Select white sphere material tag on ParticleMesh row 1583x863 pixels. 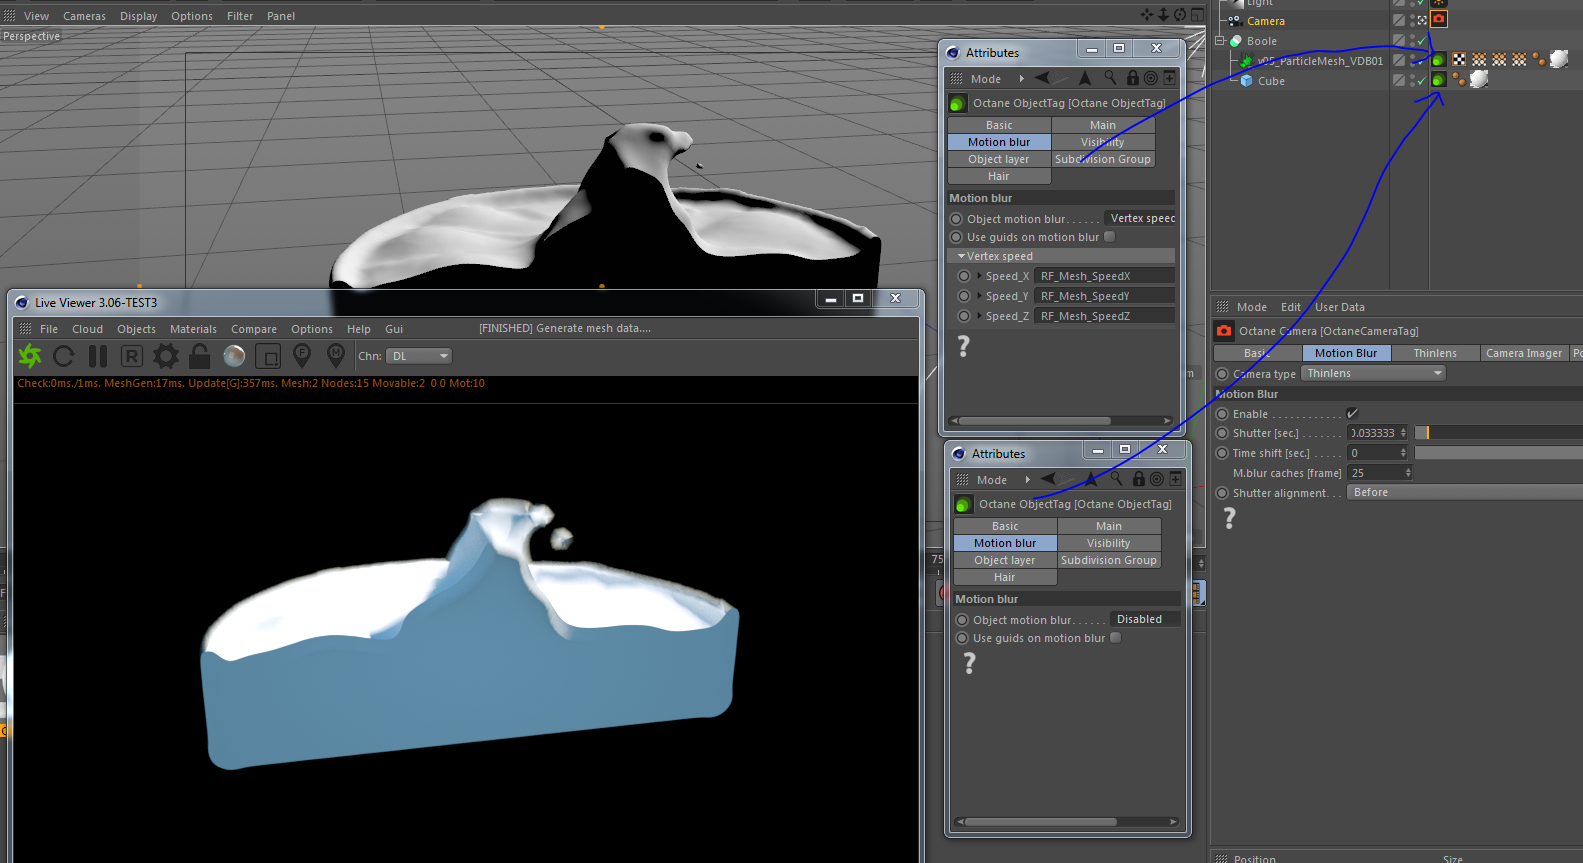point(1559,60)
